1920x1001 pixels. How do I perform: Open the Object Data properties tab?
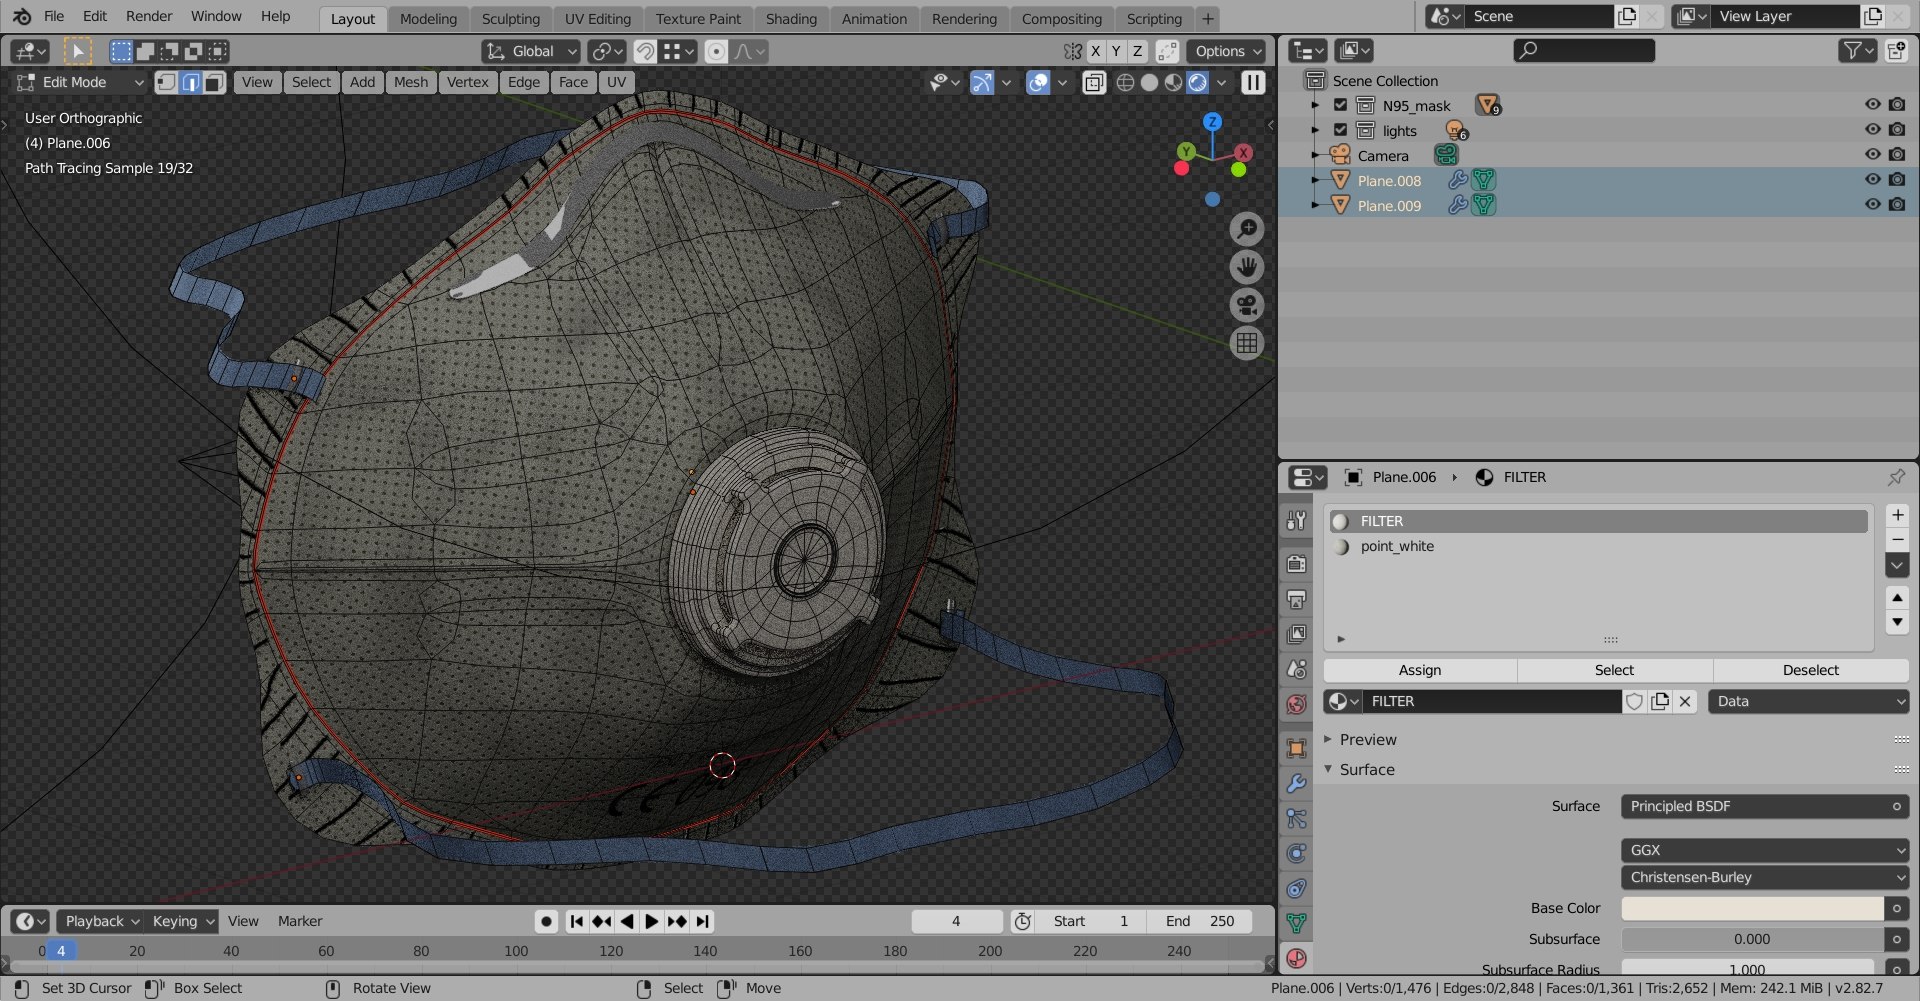point(1297,923)
